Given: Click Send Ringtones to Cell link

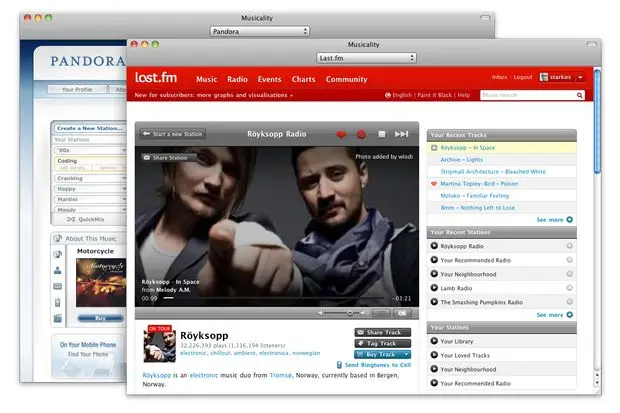Looking at the screenshot, I should click(x=374, y=365).
